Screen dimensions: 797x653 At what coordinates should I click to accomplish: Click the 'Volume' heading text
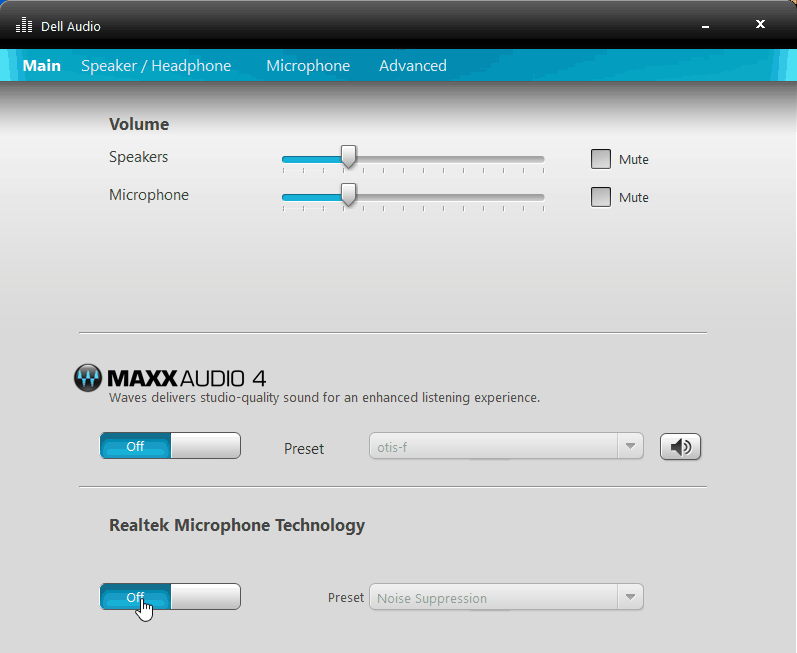(x=139, y=124)
